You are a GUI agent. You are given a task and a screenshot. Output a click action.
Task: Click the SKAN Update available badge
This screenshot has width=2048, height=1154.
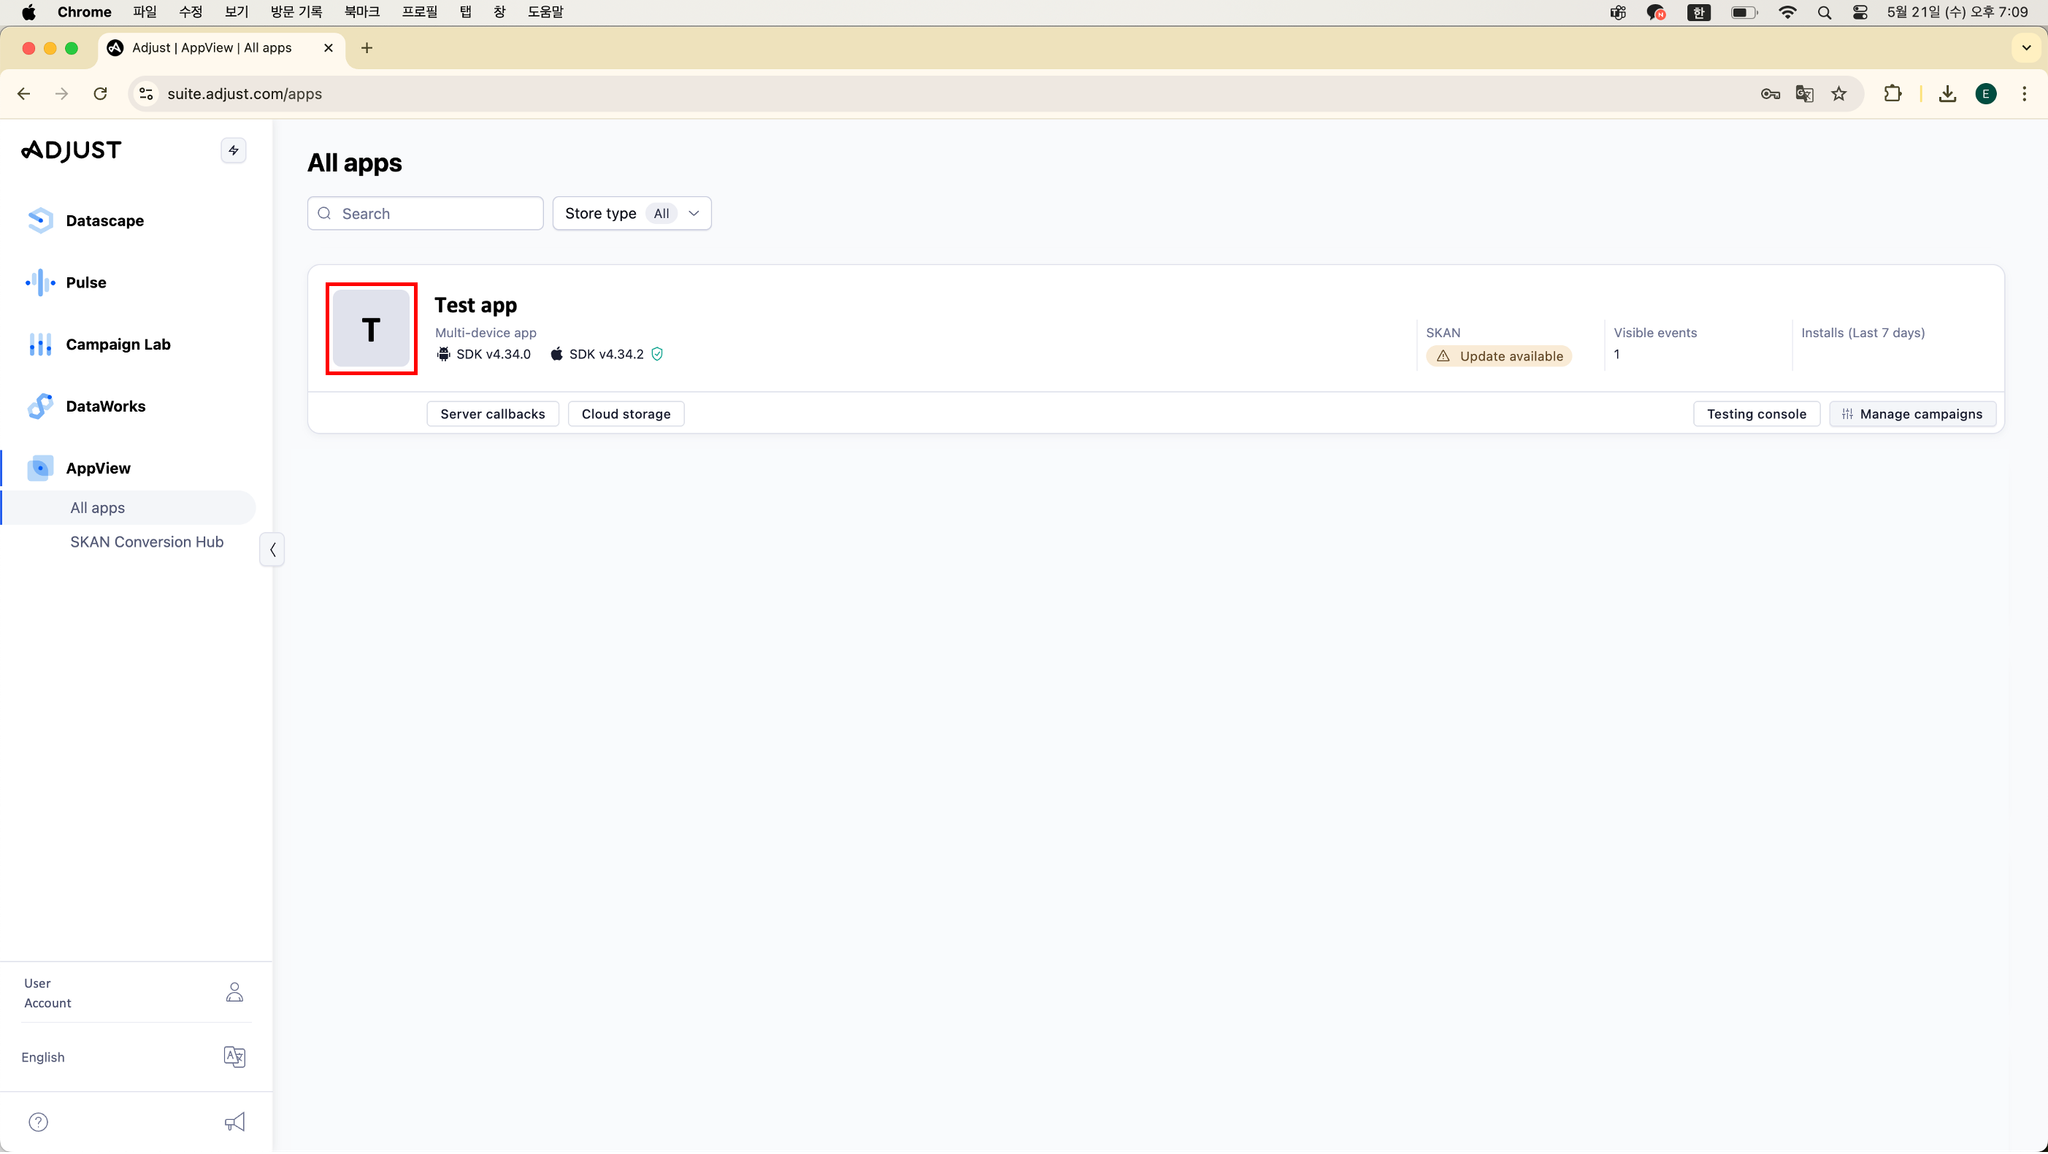pyautogui.click(x=1499, y=356)
